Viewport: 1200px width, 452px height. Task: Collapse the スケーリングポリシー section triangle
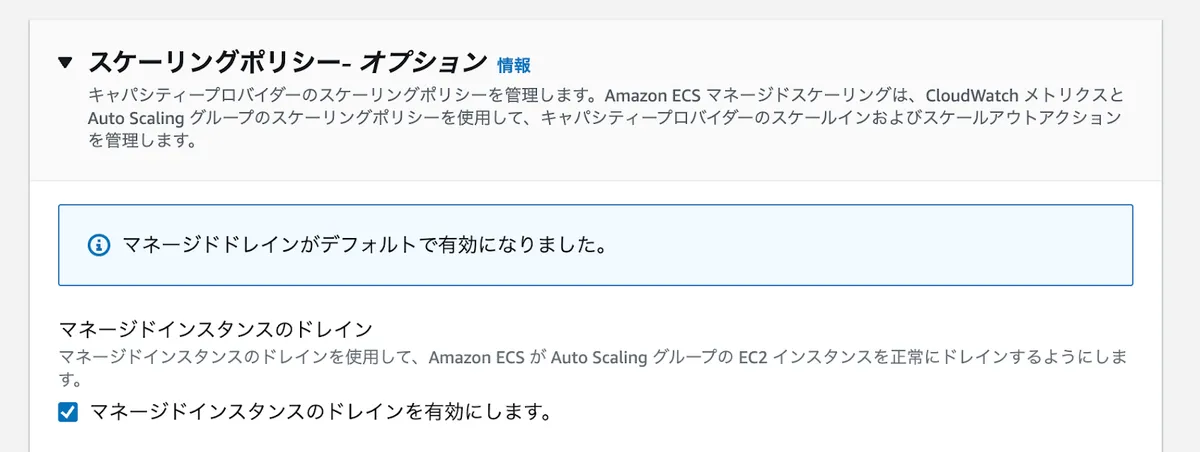(x=66, y=62)
